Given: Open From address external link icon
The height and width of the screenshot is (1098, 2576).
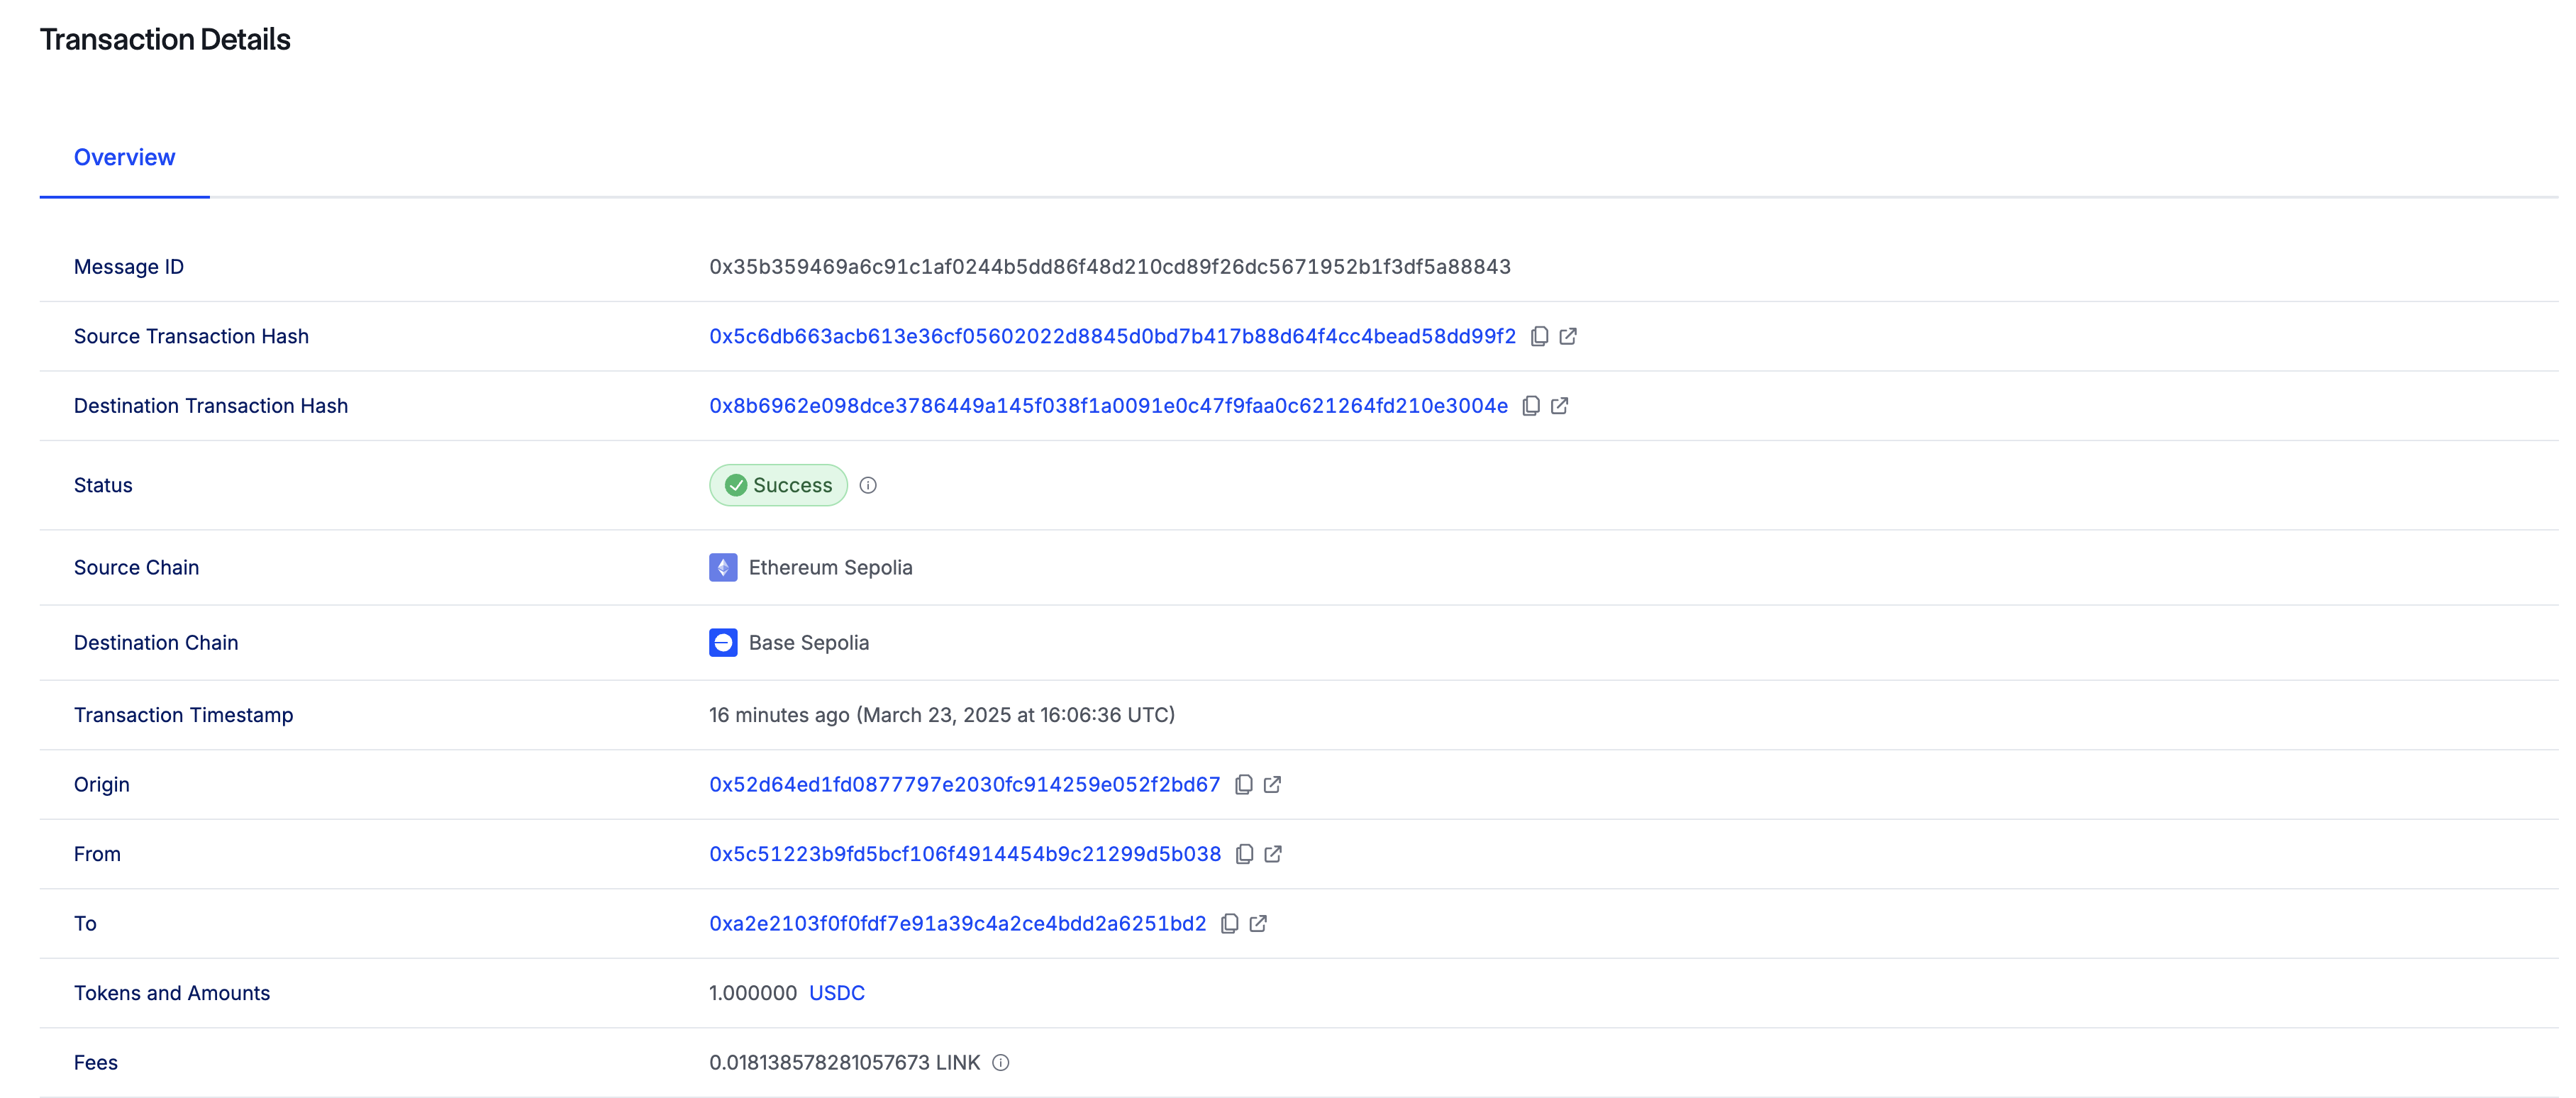Looking at the screenshot, I should pos(1273,854).
